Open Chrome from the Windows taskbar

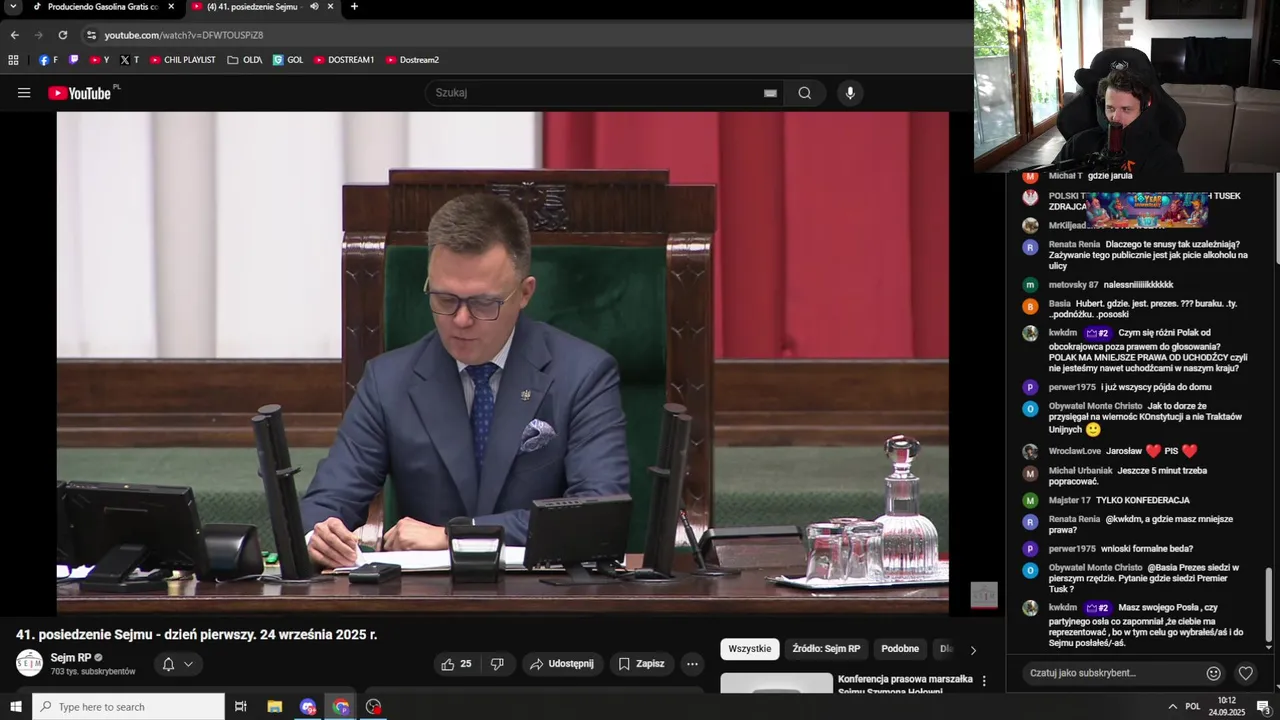pyautogui.click(x=341, y=707)
